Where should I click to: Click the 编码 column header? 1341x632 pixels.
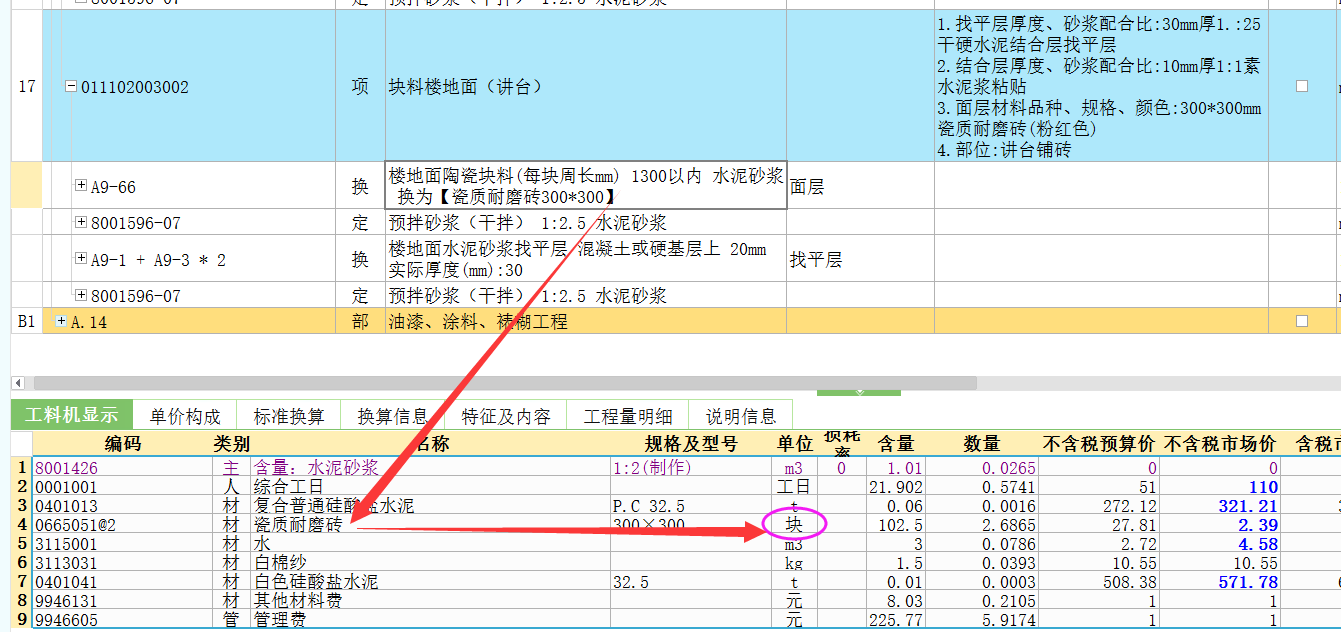tap(122, 444)
